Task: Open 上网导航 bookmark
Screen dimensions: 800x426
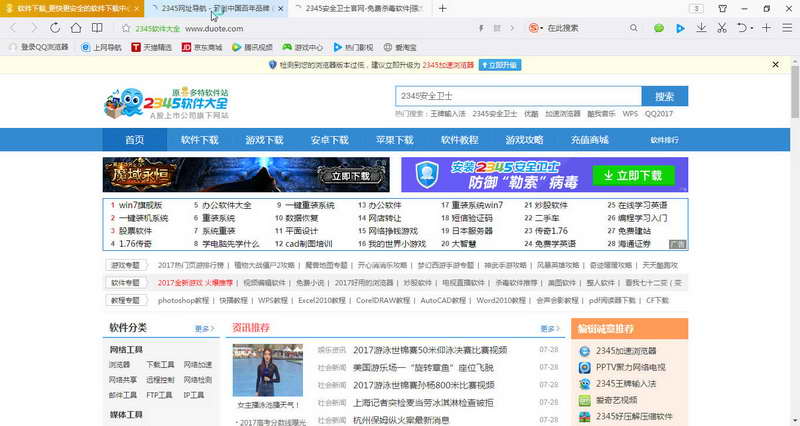Action: 101,47
